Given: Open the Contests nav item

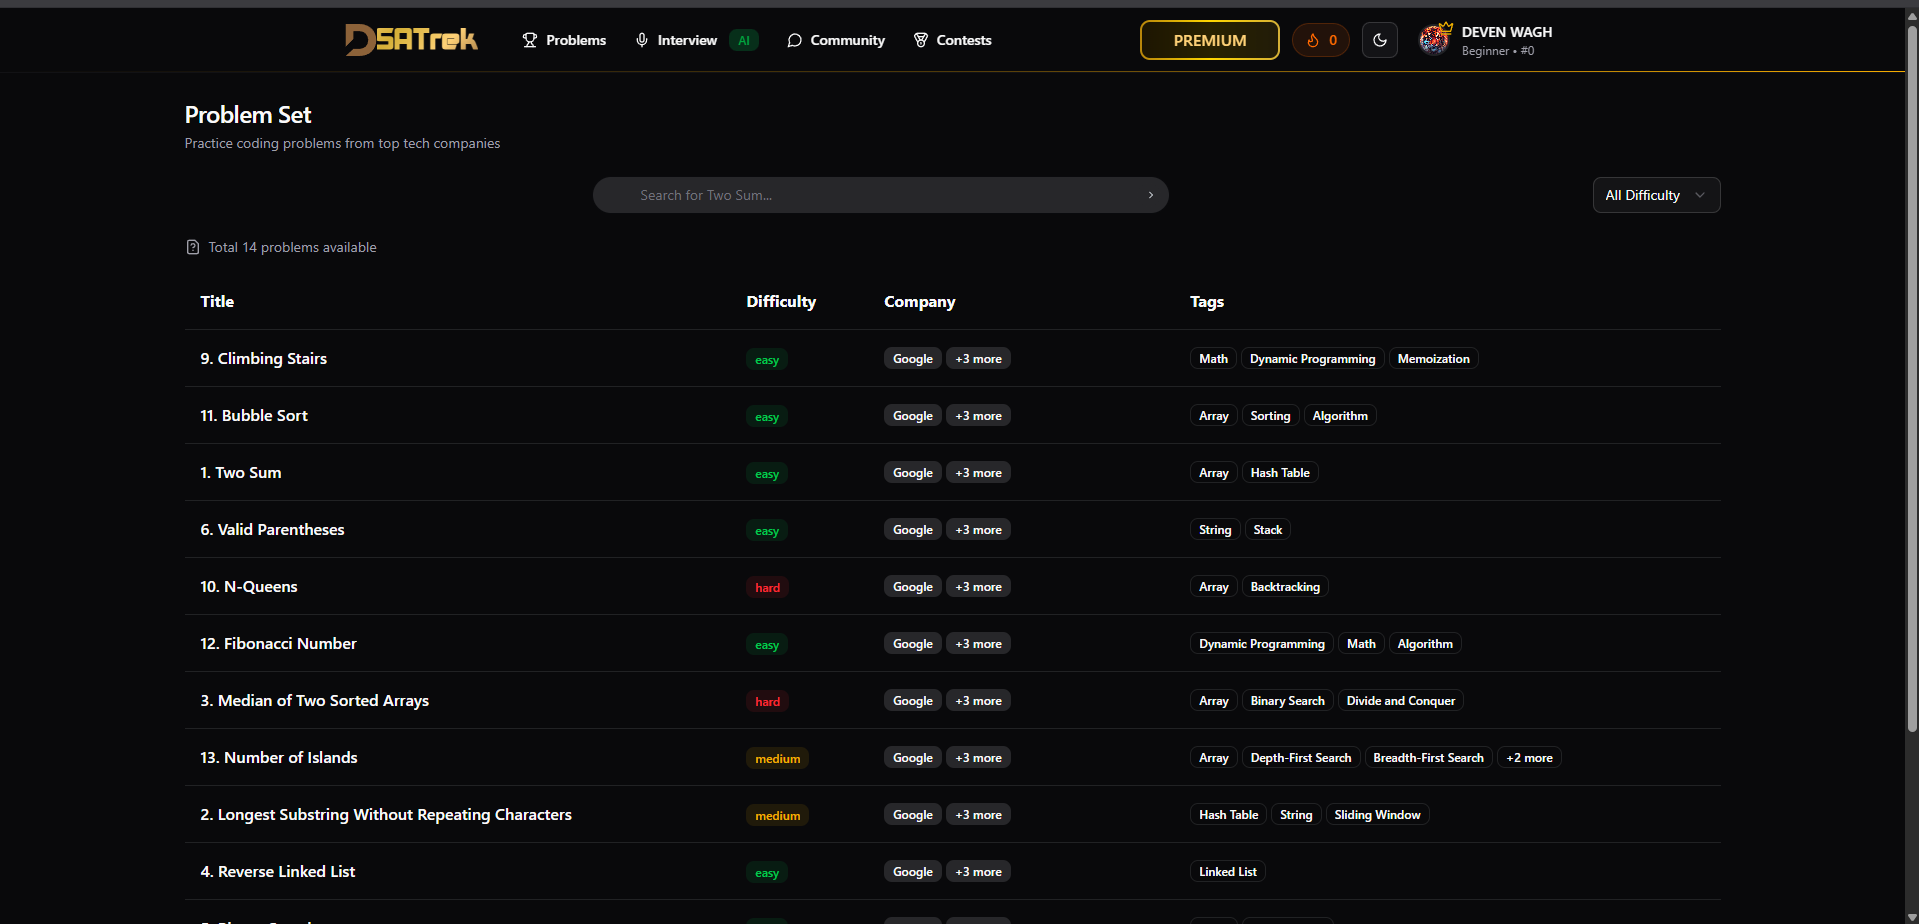Looking at the screenshot, I should click(x=952, y=40).
